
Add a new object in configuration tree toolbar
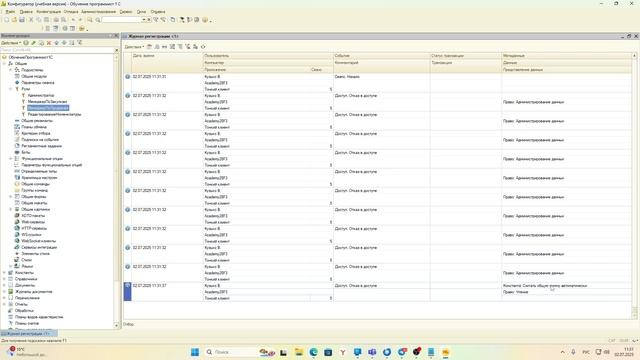click(26, 43)
